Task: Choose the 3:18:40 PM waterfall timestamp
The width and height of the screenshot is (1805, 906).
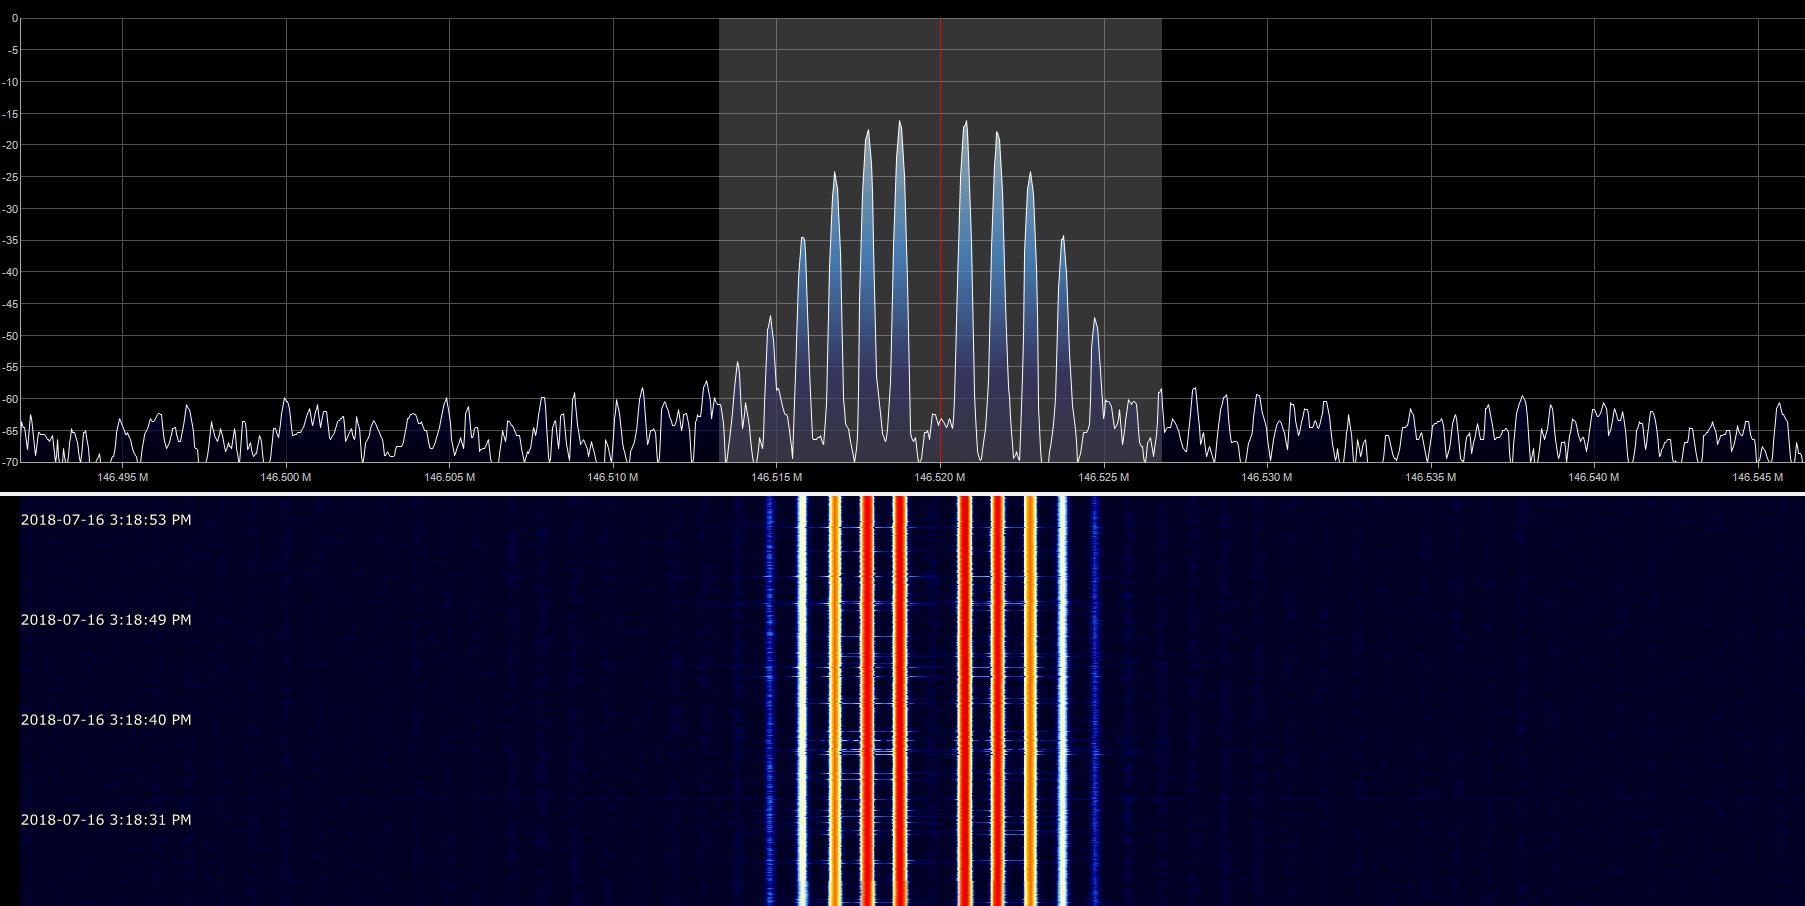Action: [106, 720]
